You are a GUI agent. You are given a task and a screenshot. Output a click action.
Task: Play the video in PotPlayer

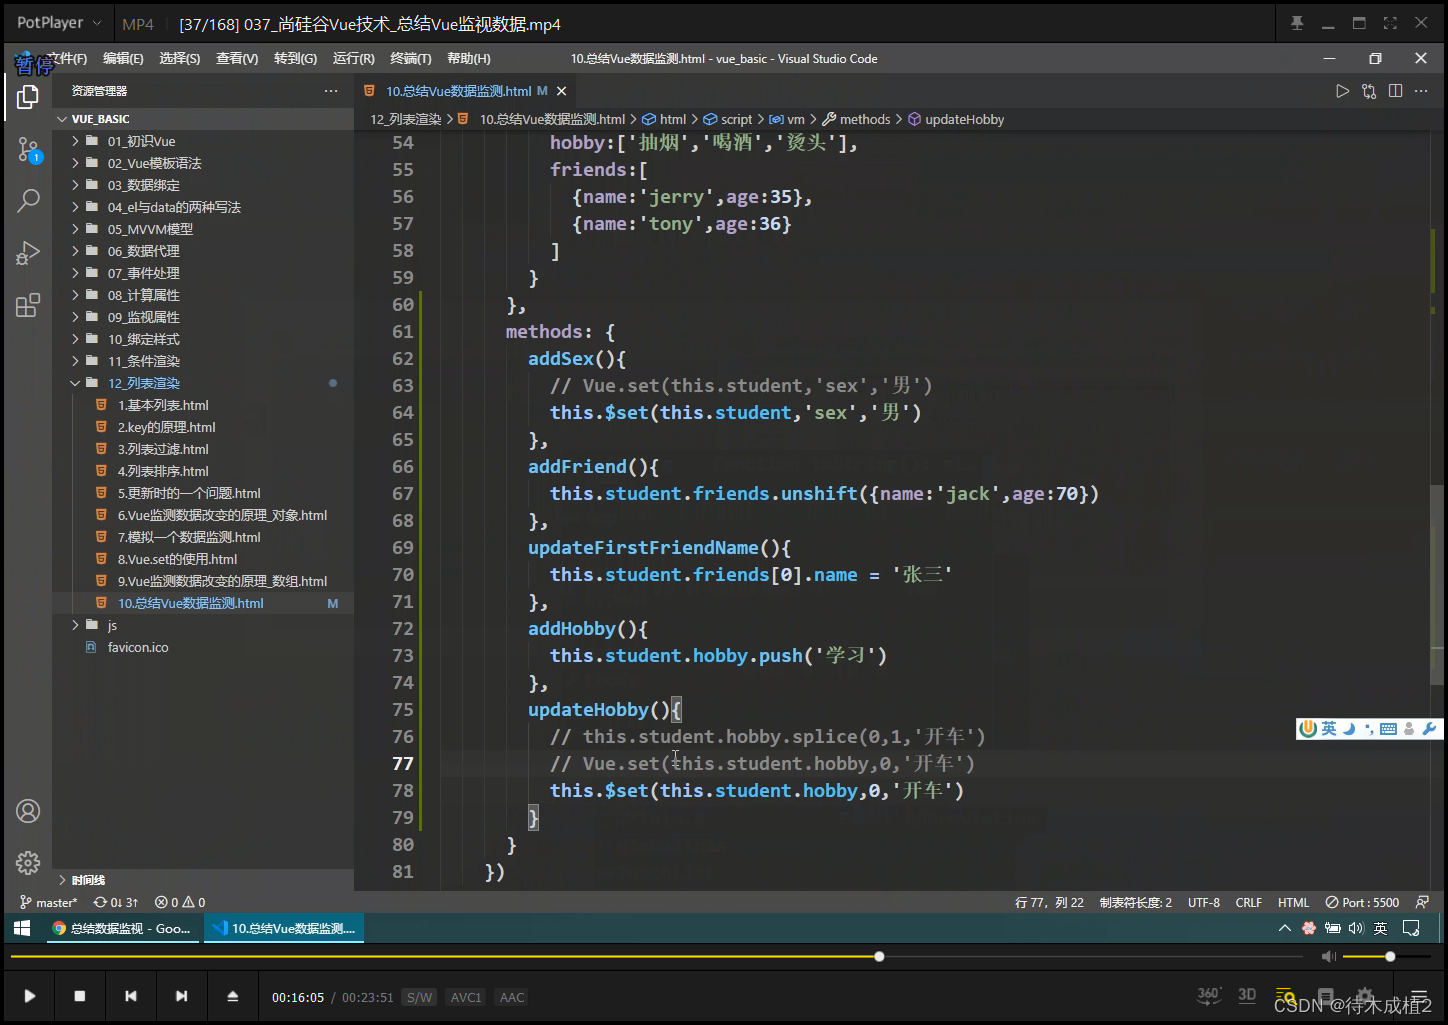click(30, 996)
